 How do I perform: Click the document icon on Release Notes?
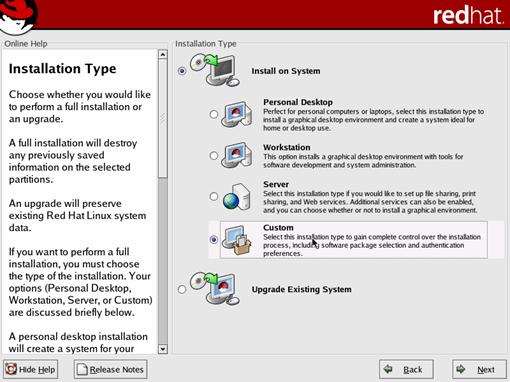[x=82, y=369]
